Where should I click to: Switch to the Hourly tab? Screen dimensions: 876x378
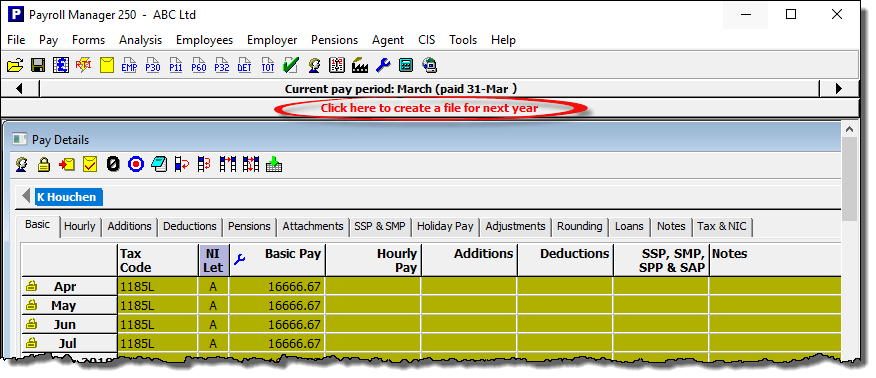pyautogui.click(x=80, y=227)
